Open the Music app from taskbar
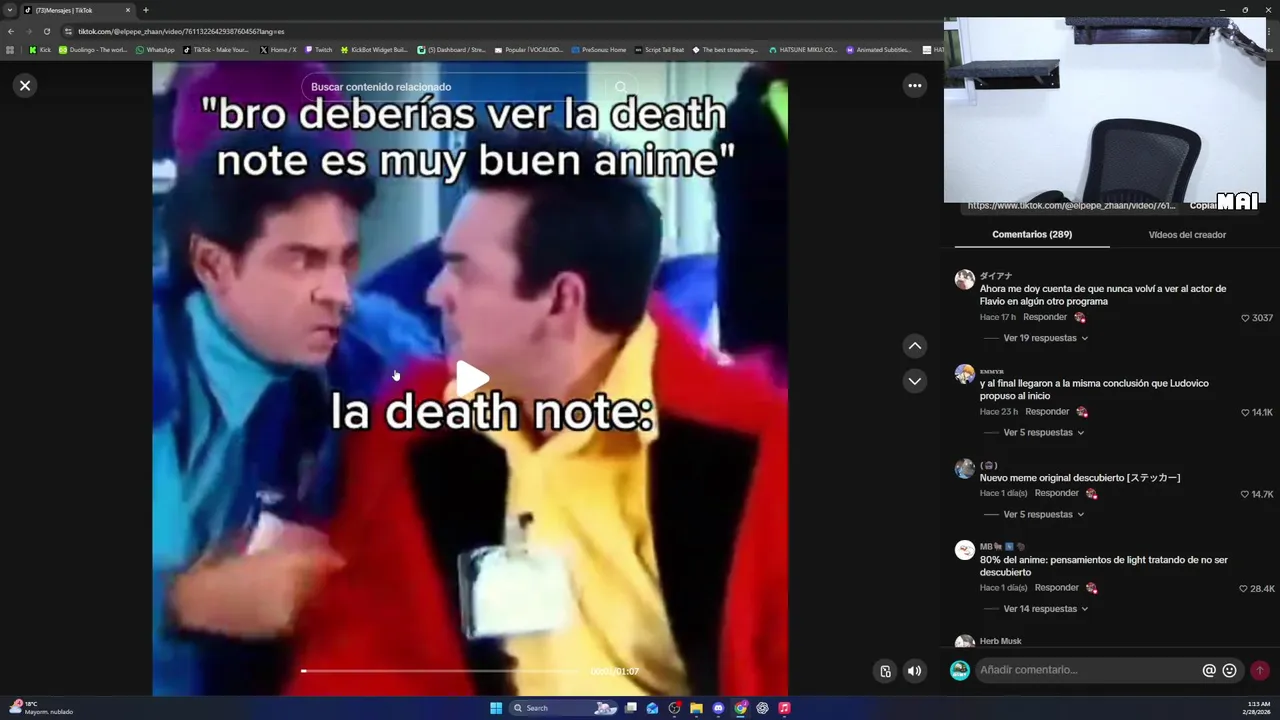 784,708
